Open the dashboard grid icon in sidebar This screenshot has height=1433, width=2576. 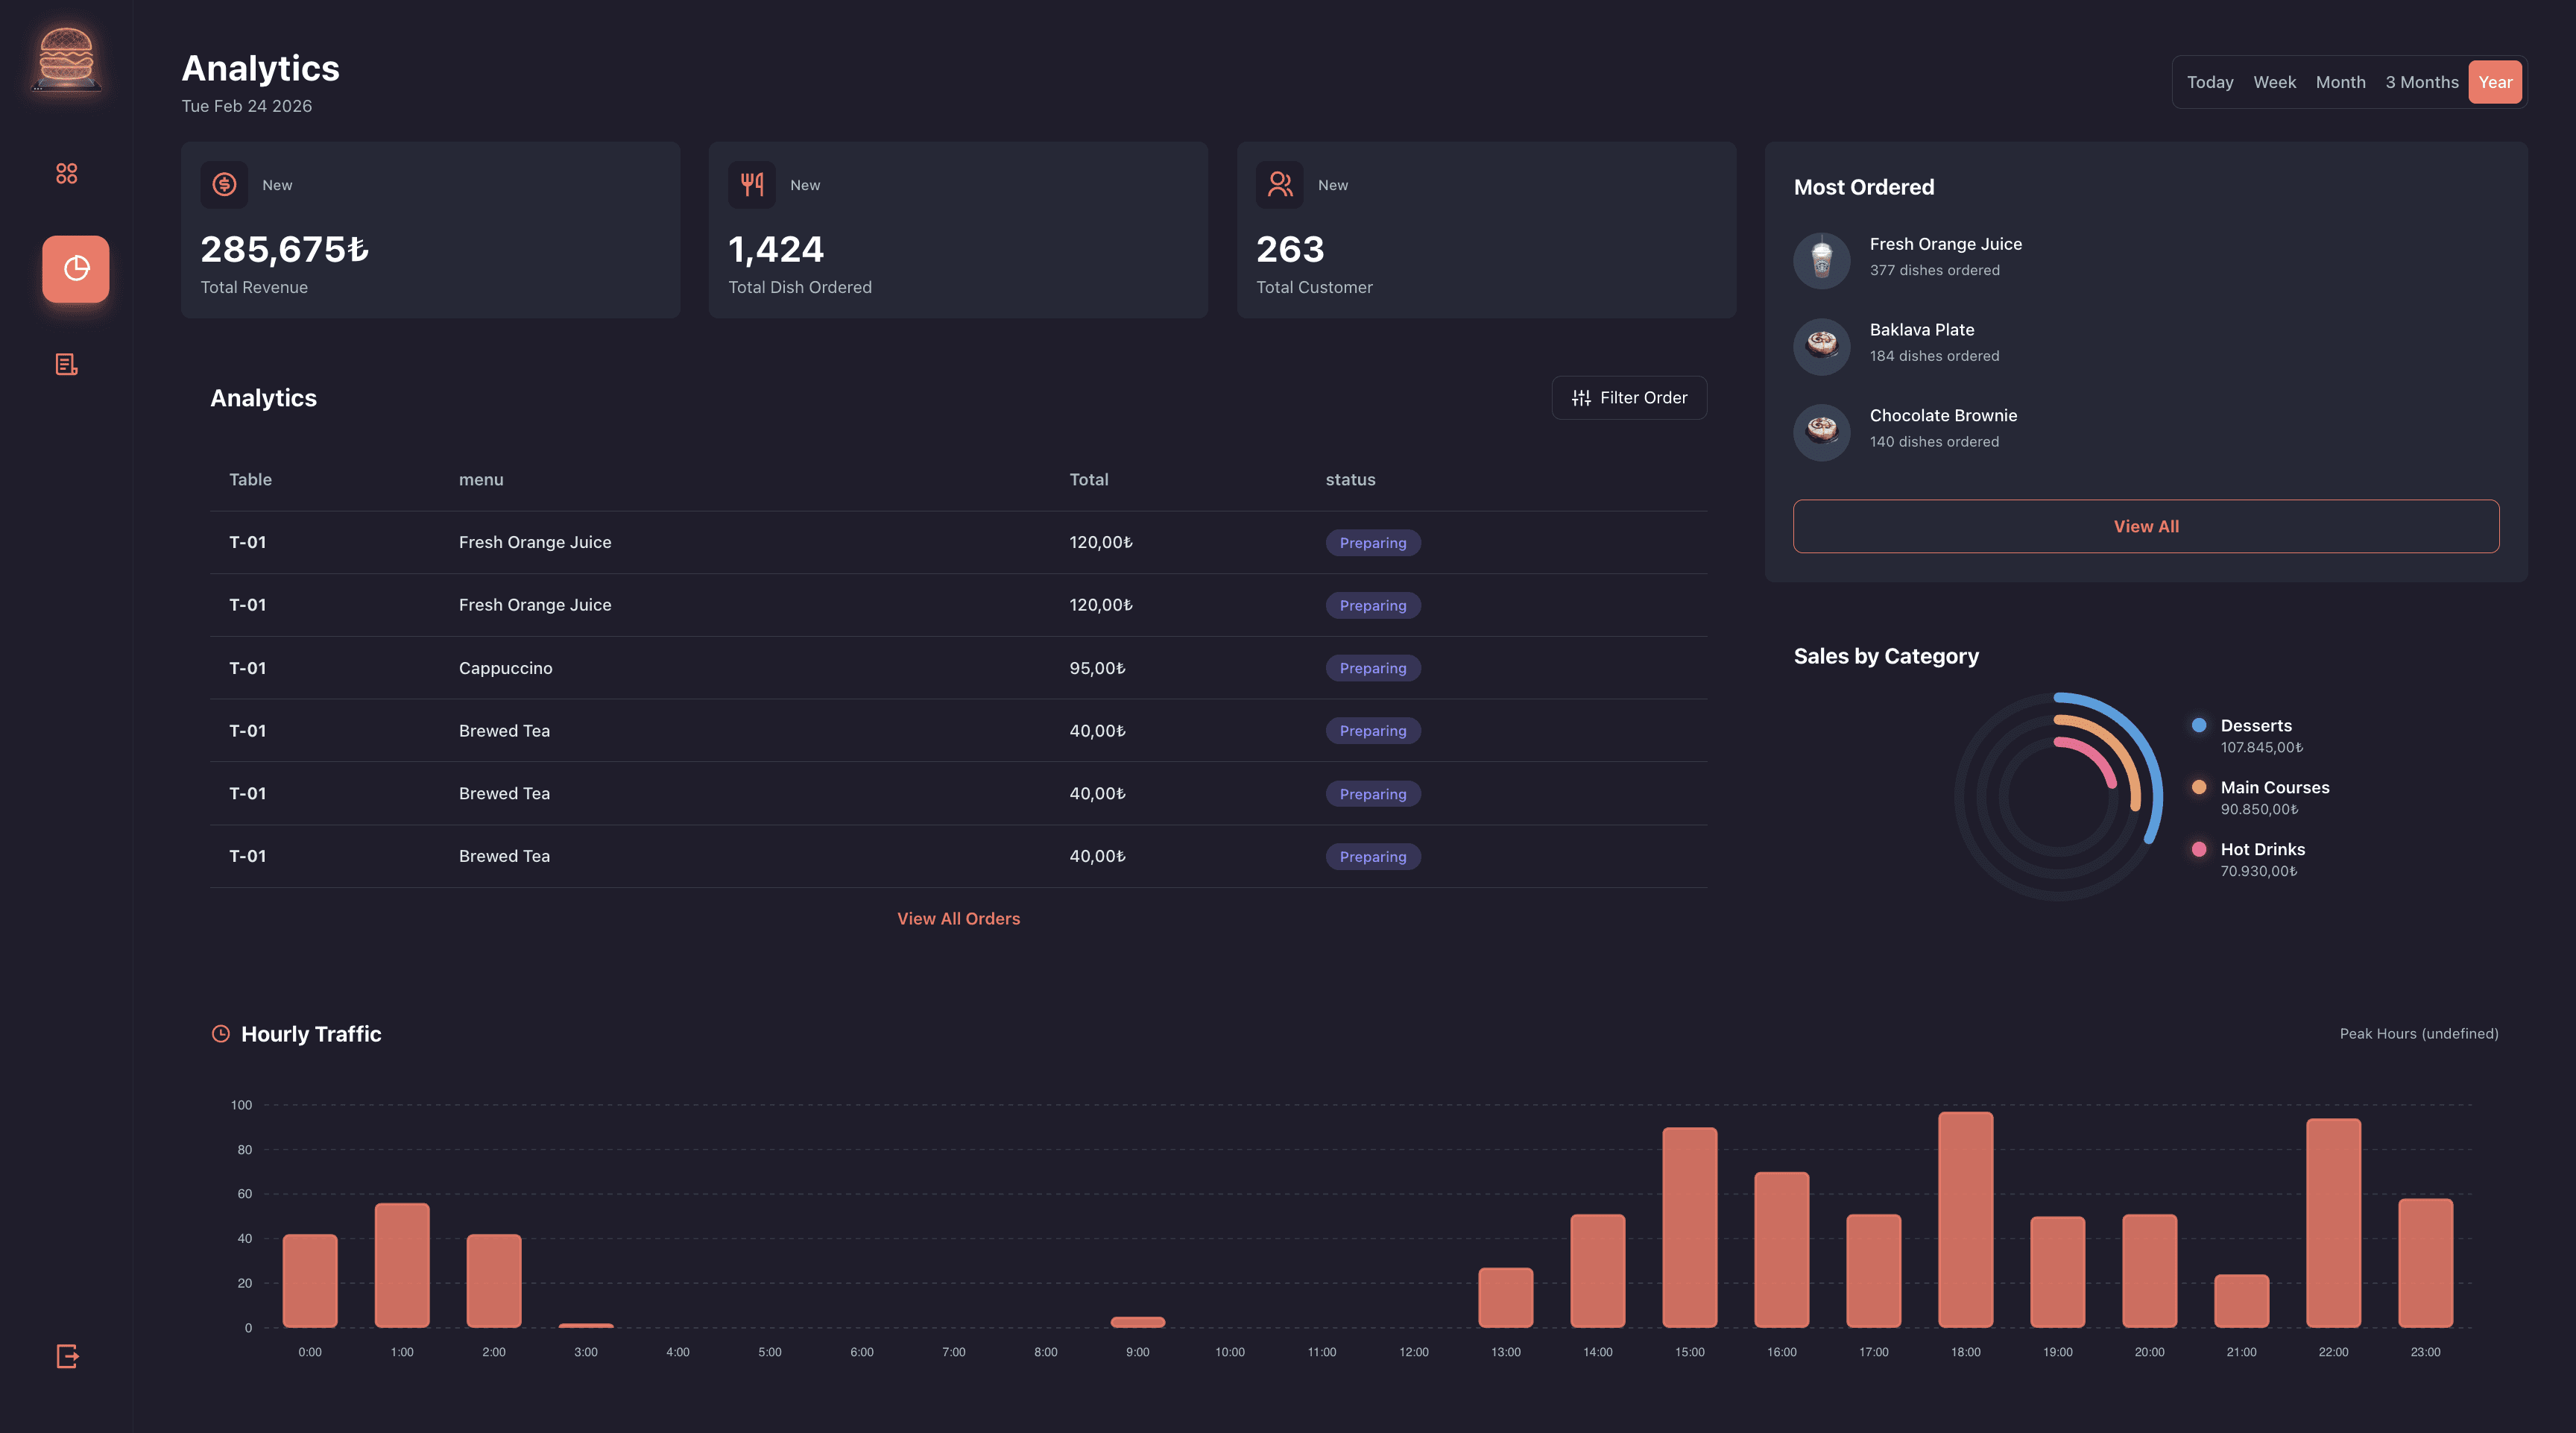pyautogui.click(x=66, y=174)
